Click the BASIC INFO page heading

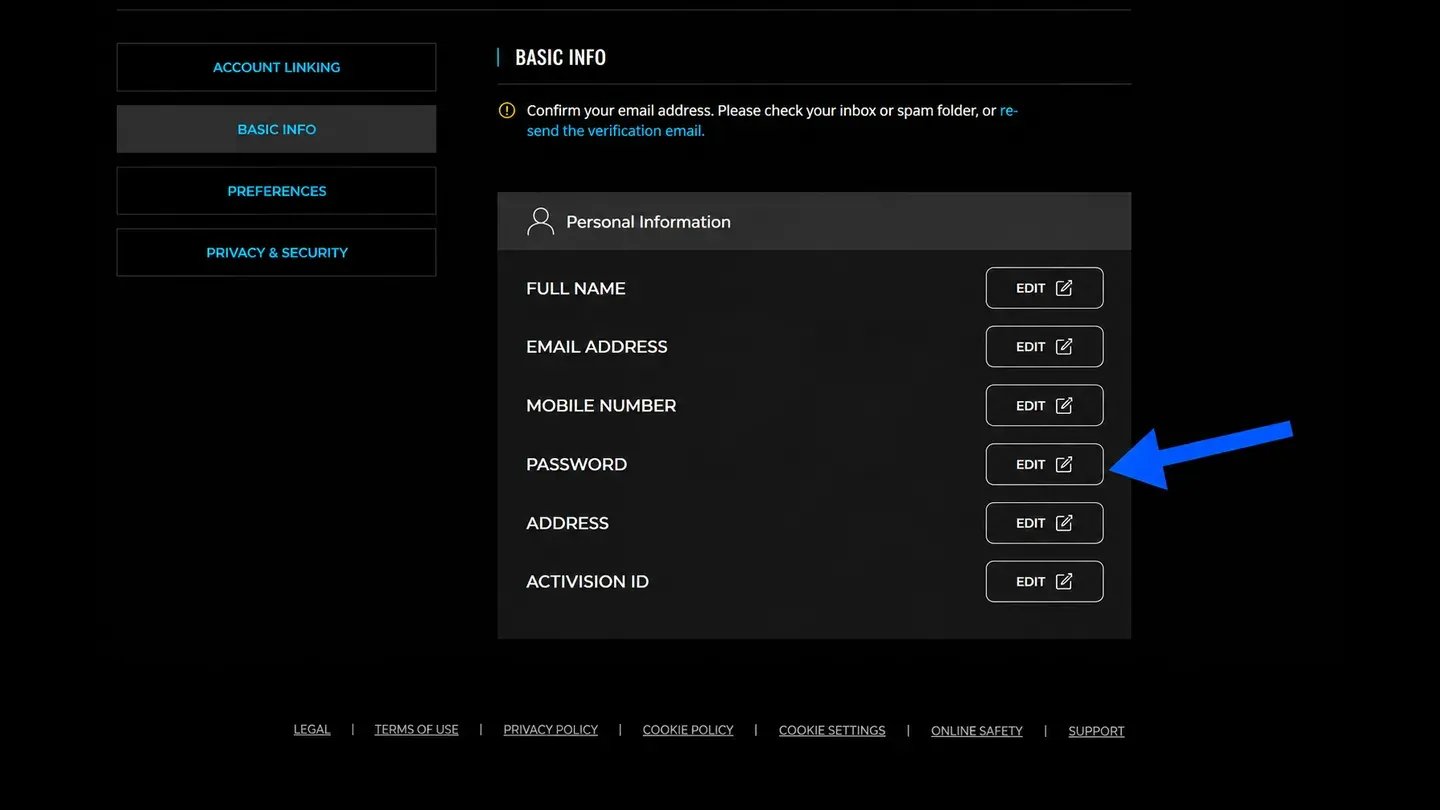560,57
